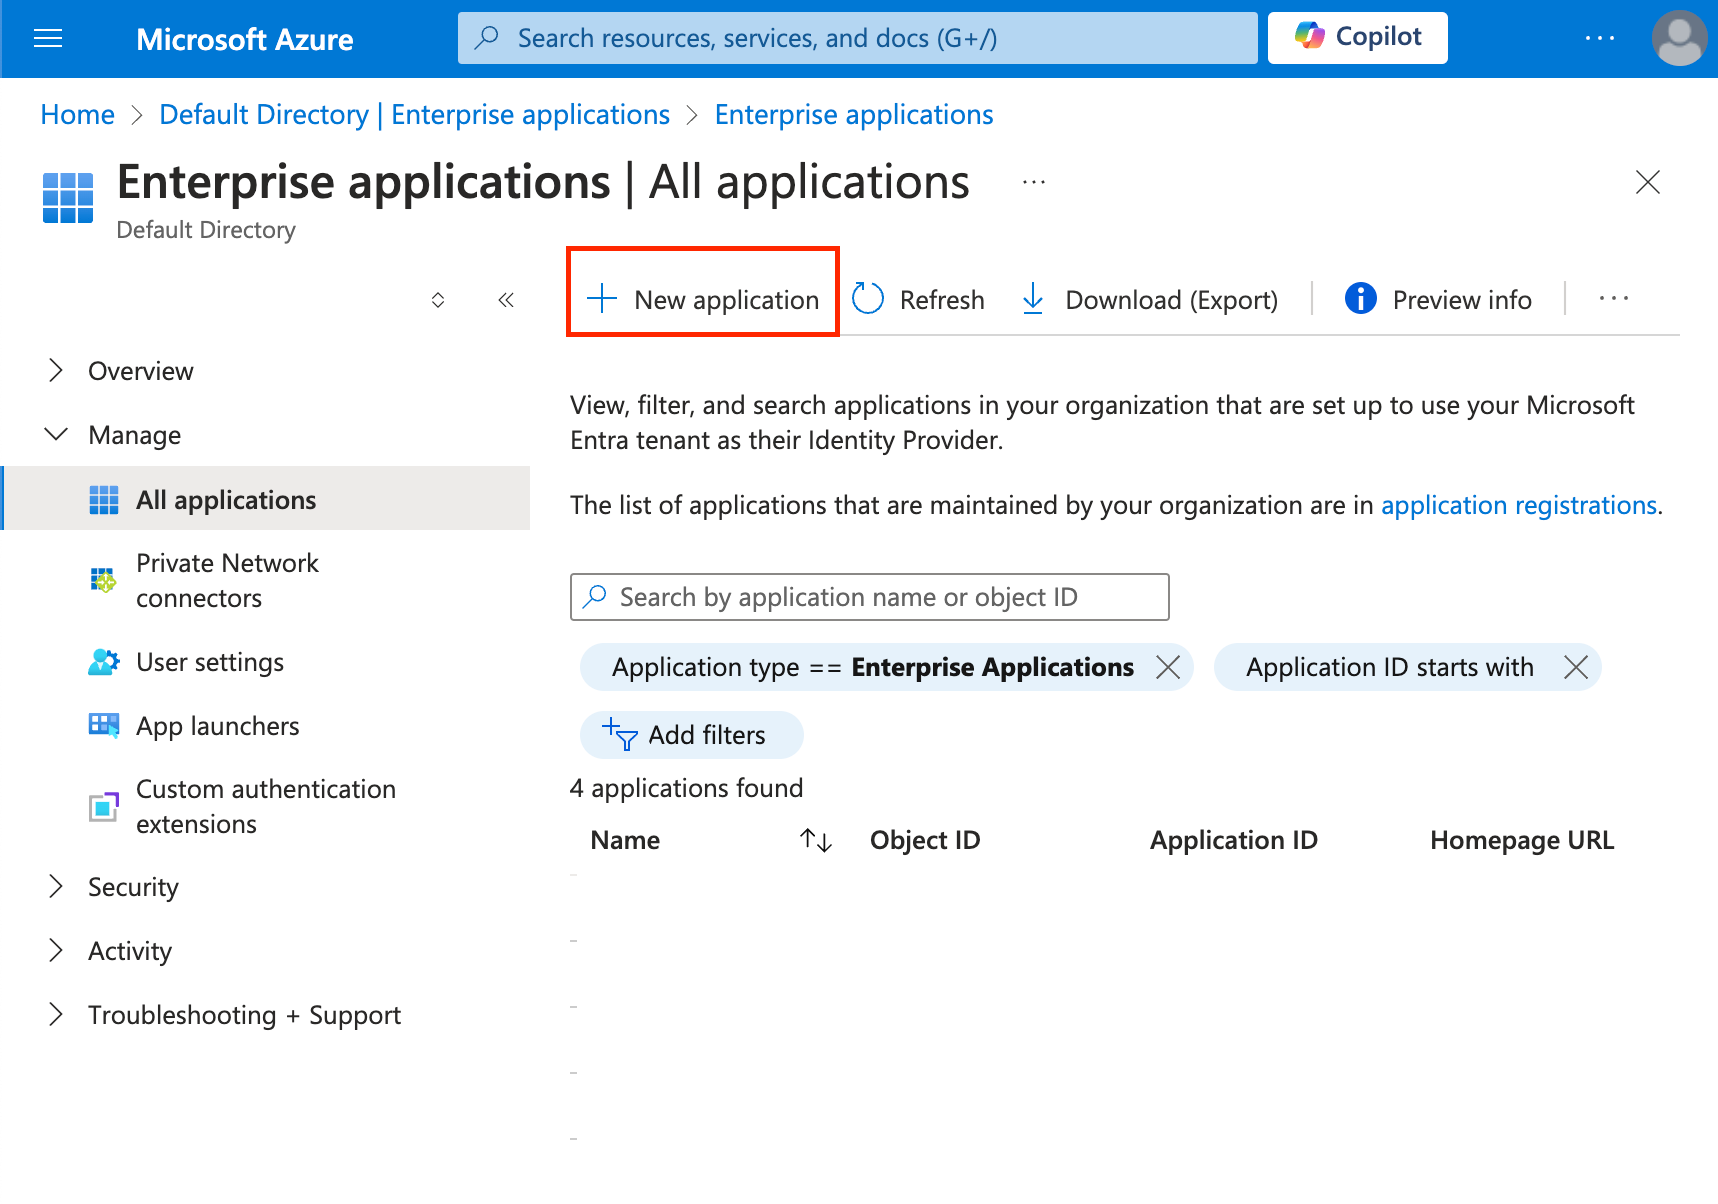This screenshot has width=1718, height=1204.
Task: Click the Private Network connectors icon
Action: point(104,580)
